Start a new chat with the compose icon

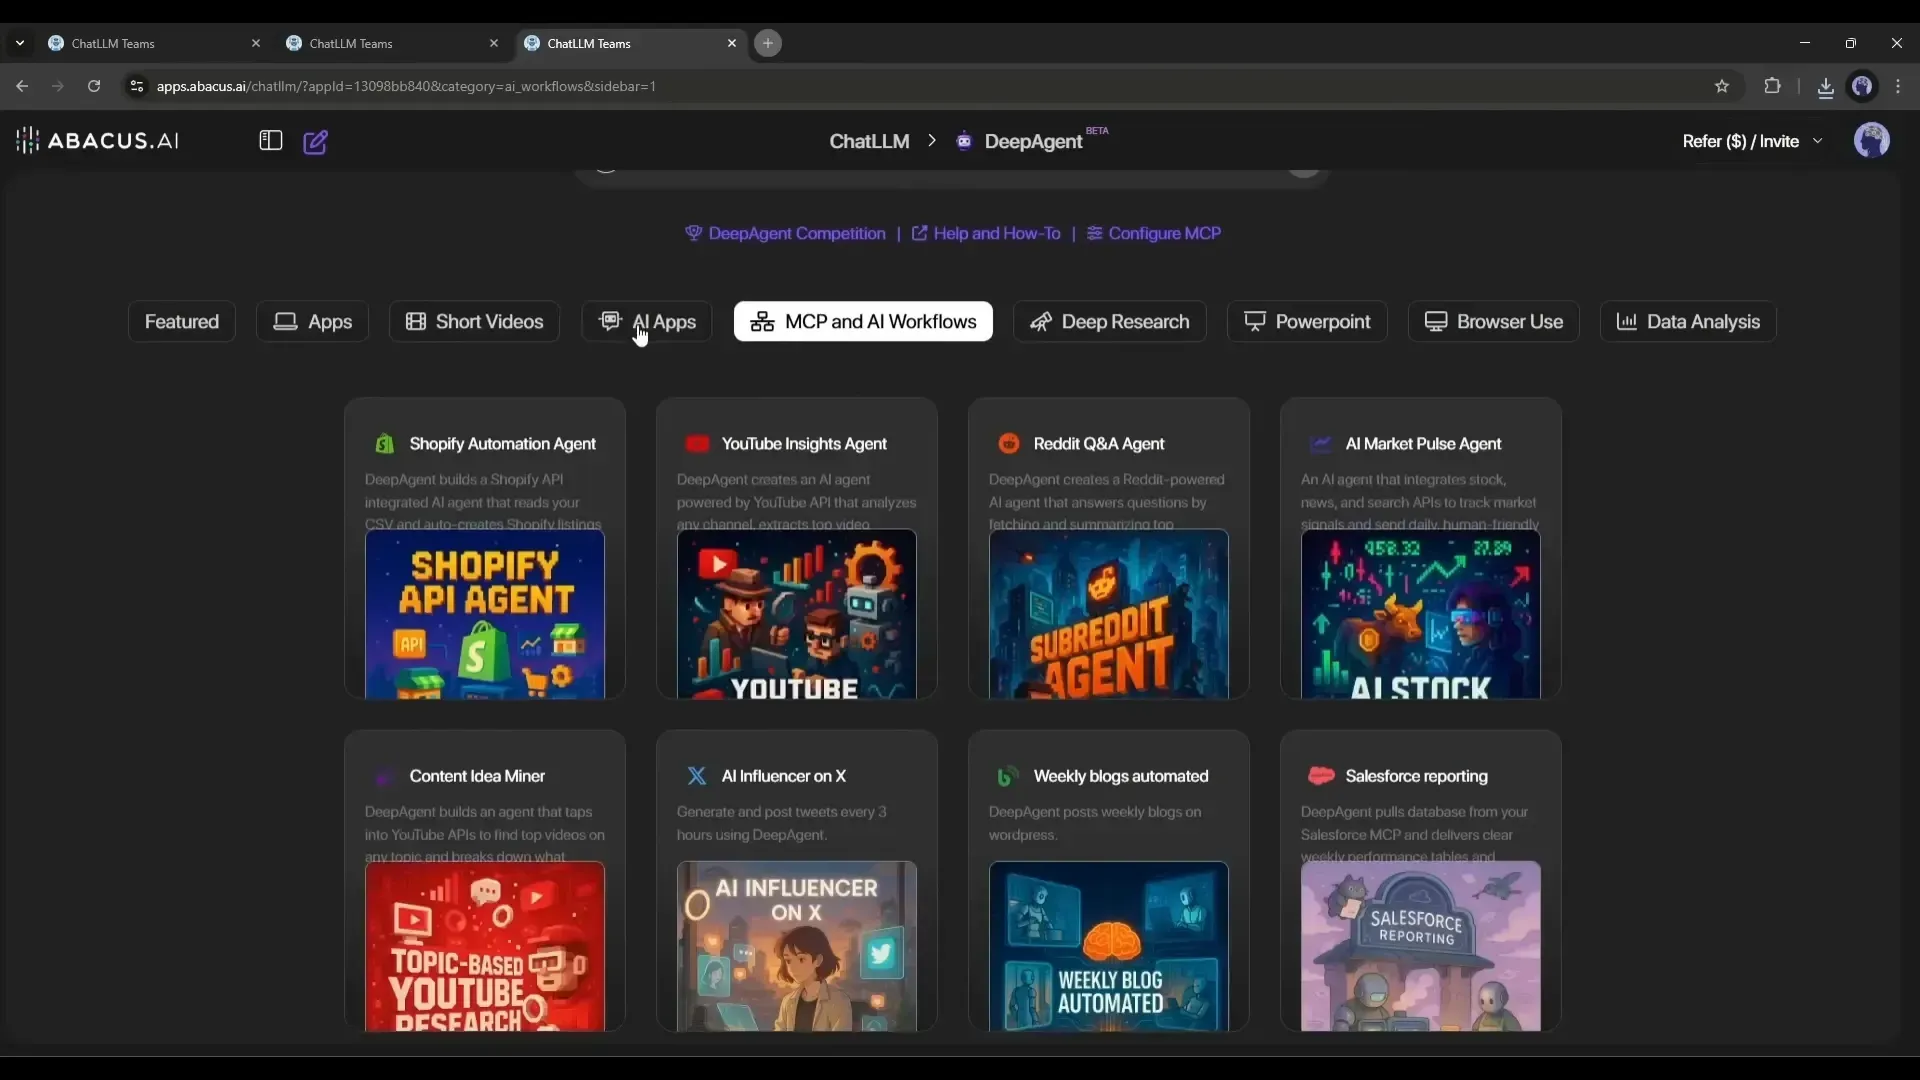pyautogui.click(x=315, y=141)
